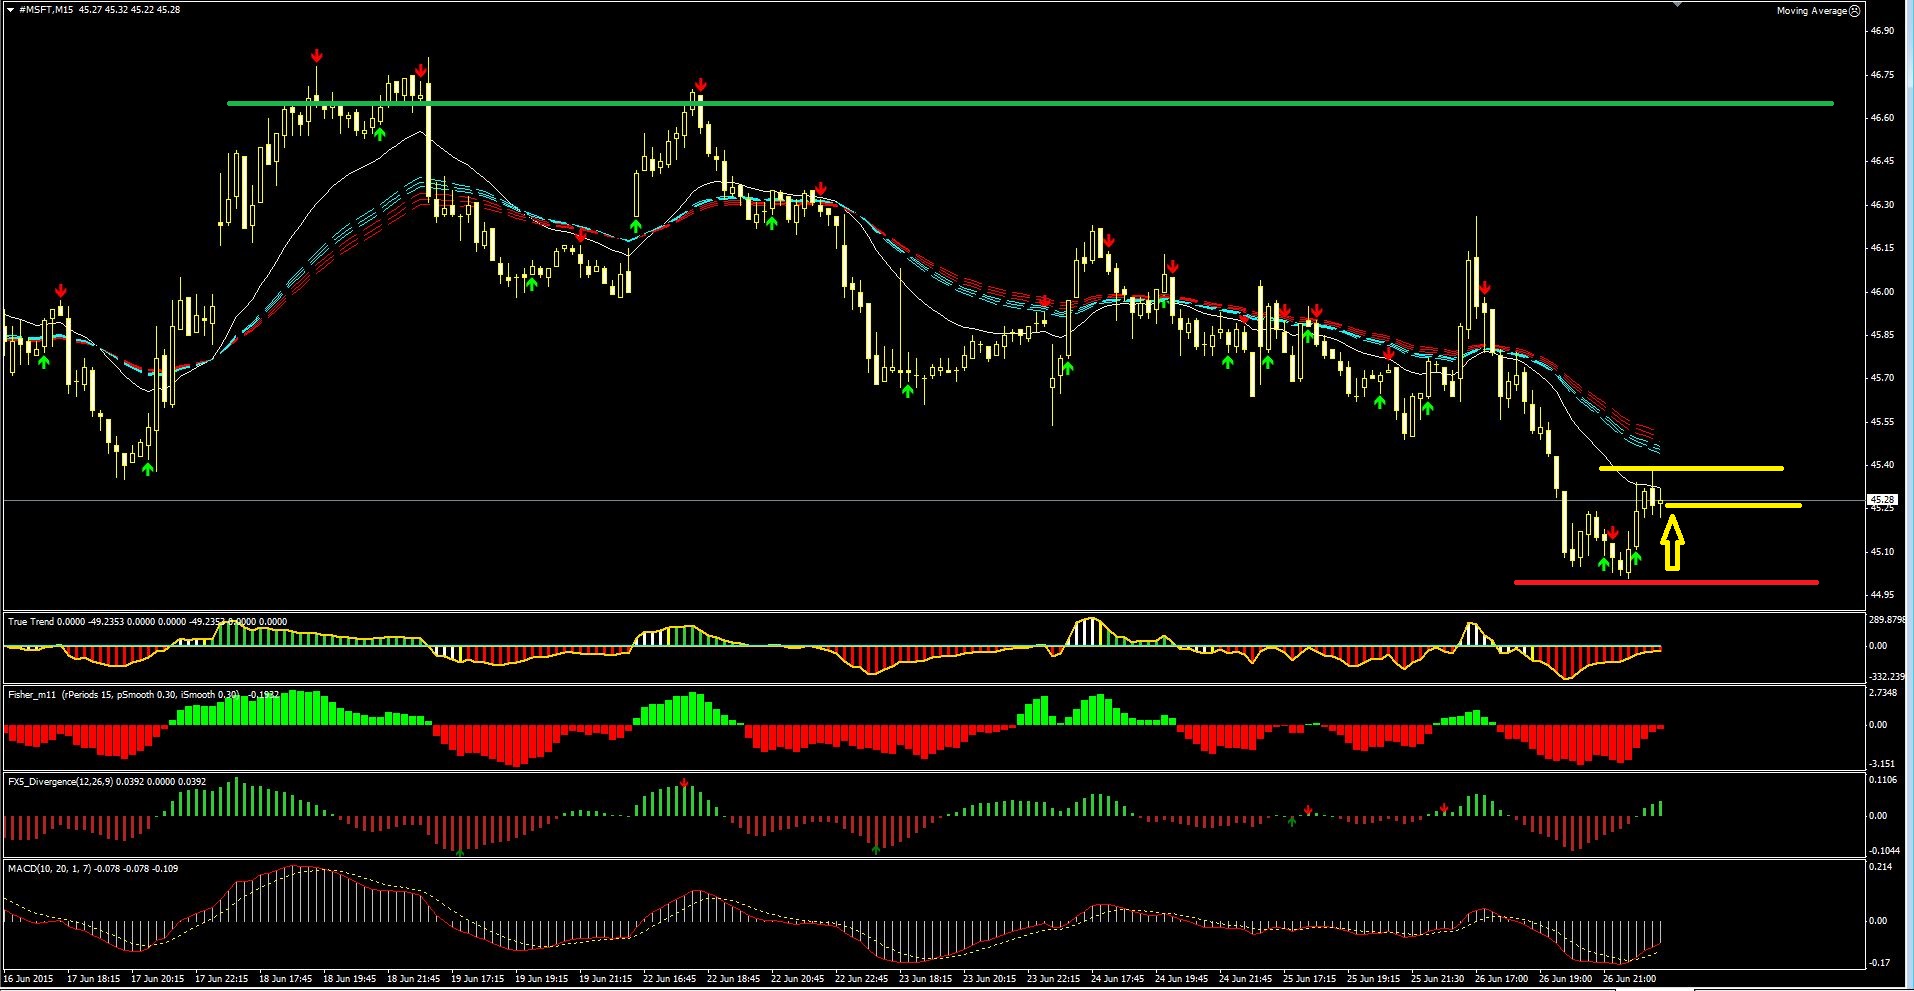Click the "22 Jun 16:45" time axis label
1914x991 pixels.
[x=669, y=979]
